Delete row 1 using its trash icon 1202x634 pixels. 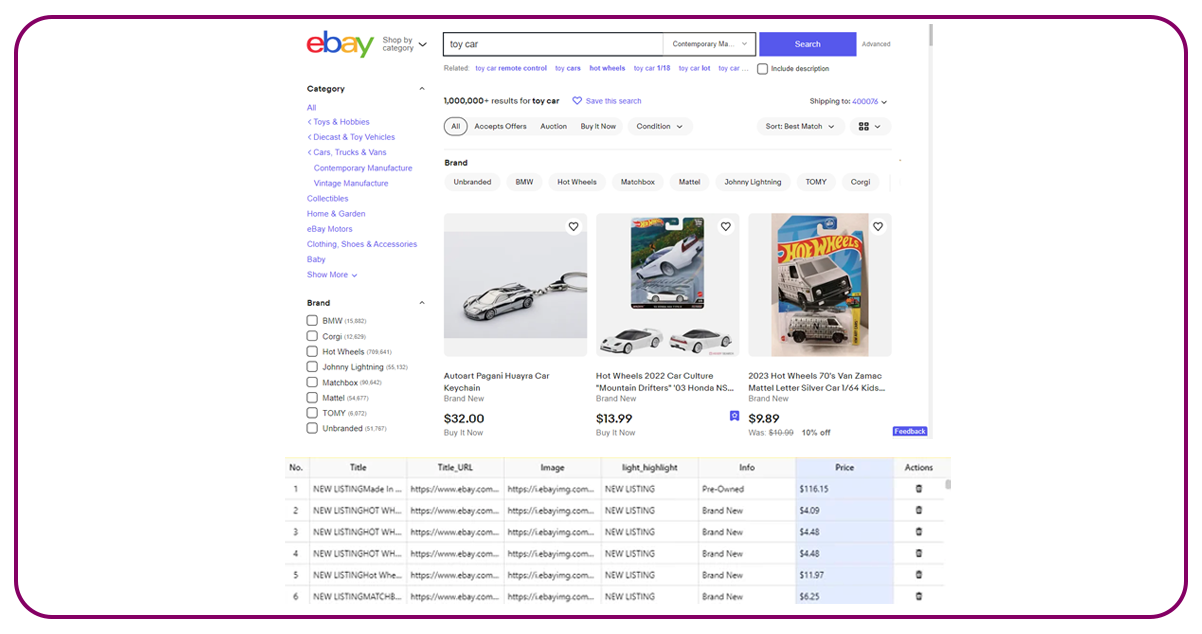[919, 489]
